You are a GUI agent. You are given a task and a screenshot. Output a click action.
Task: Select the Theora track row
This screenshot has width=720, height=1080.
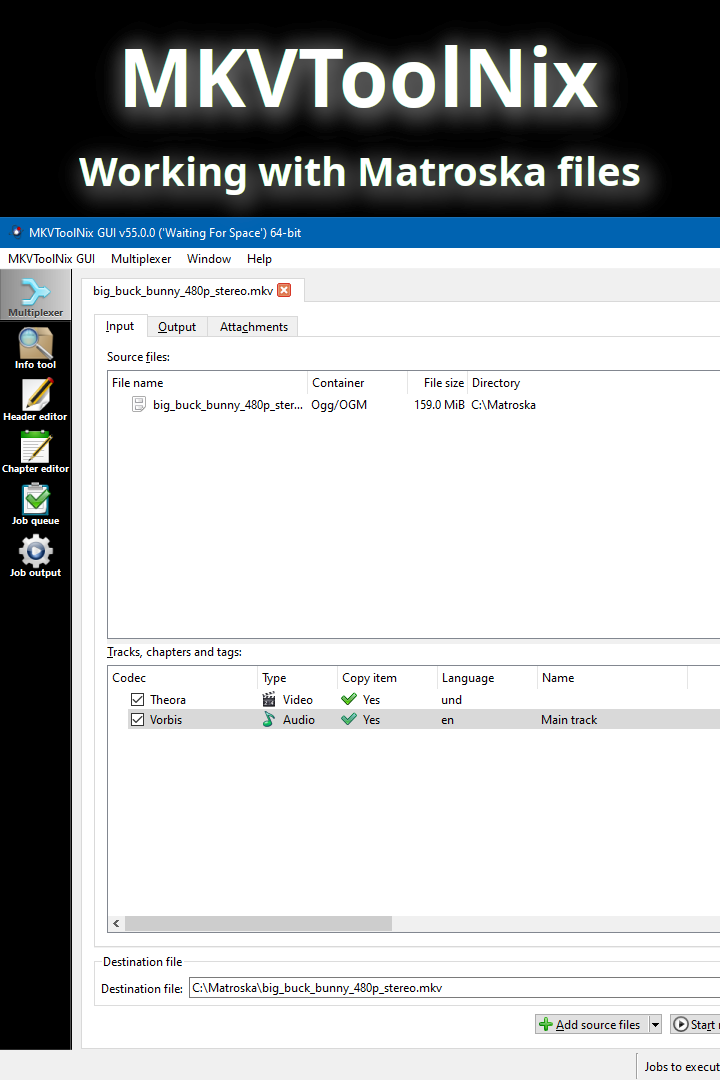pos(424,699)
